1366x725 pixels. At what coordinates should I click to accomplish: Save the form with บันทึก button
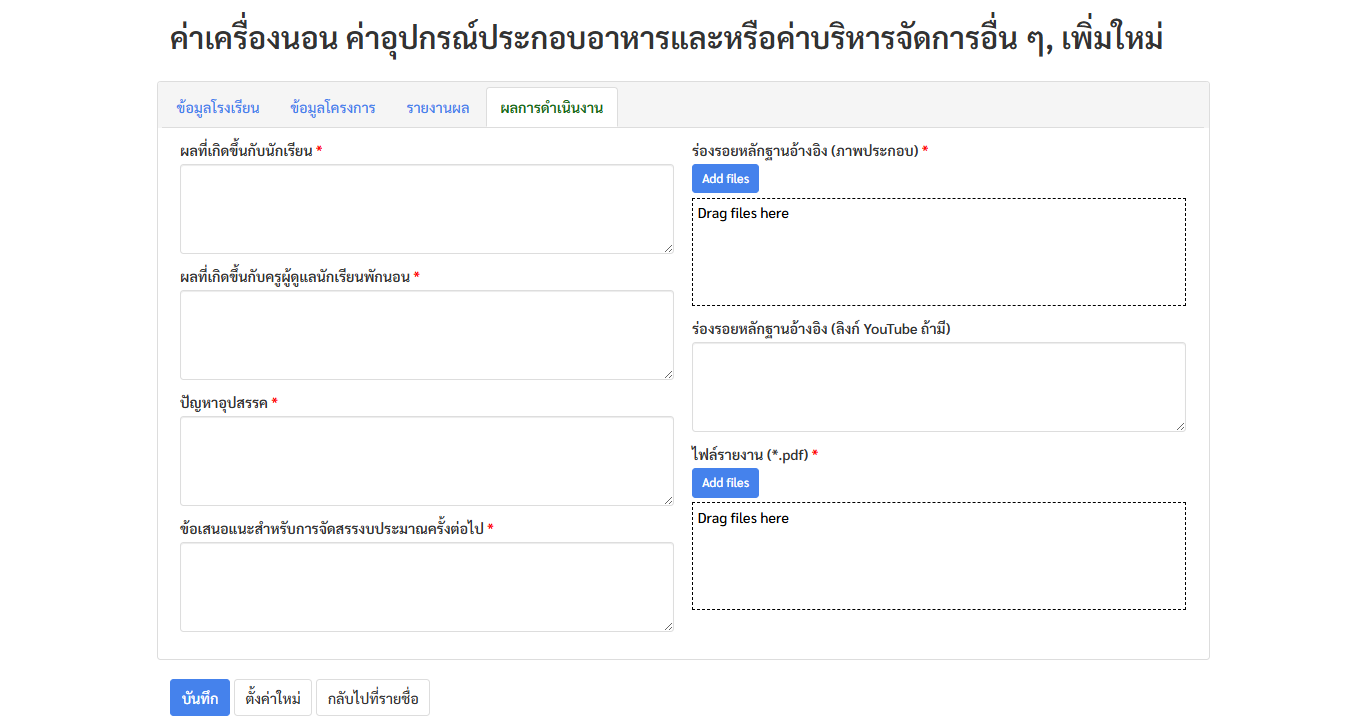click(200, 698)
